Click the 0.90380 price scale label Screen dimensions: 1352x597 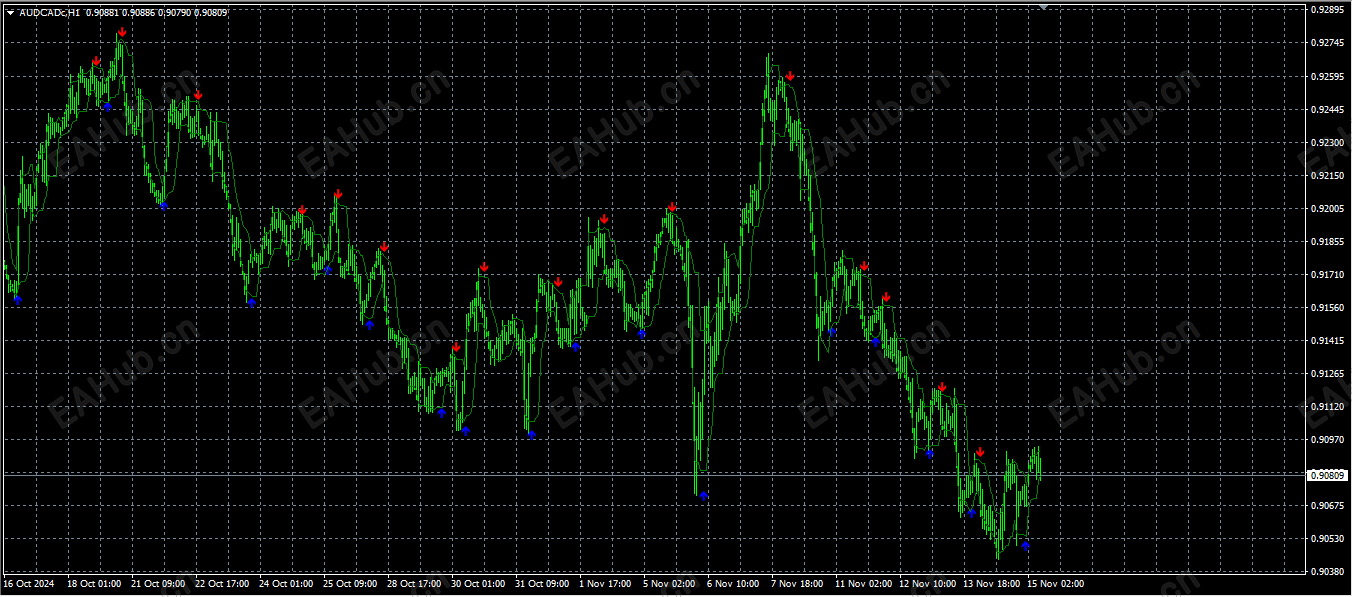click(x=1326, y=571)
